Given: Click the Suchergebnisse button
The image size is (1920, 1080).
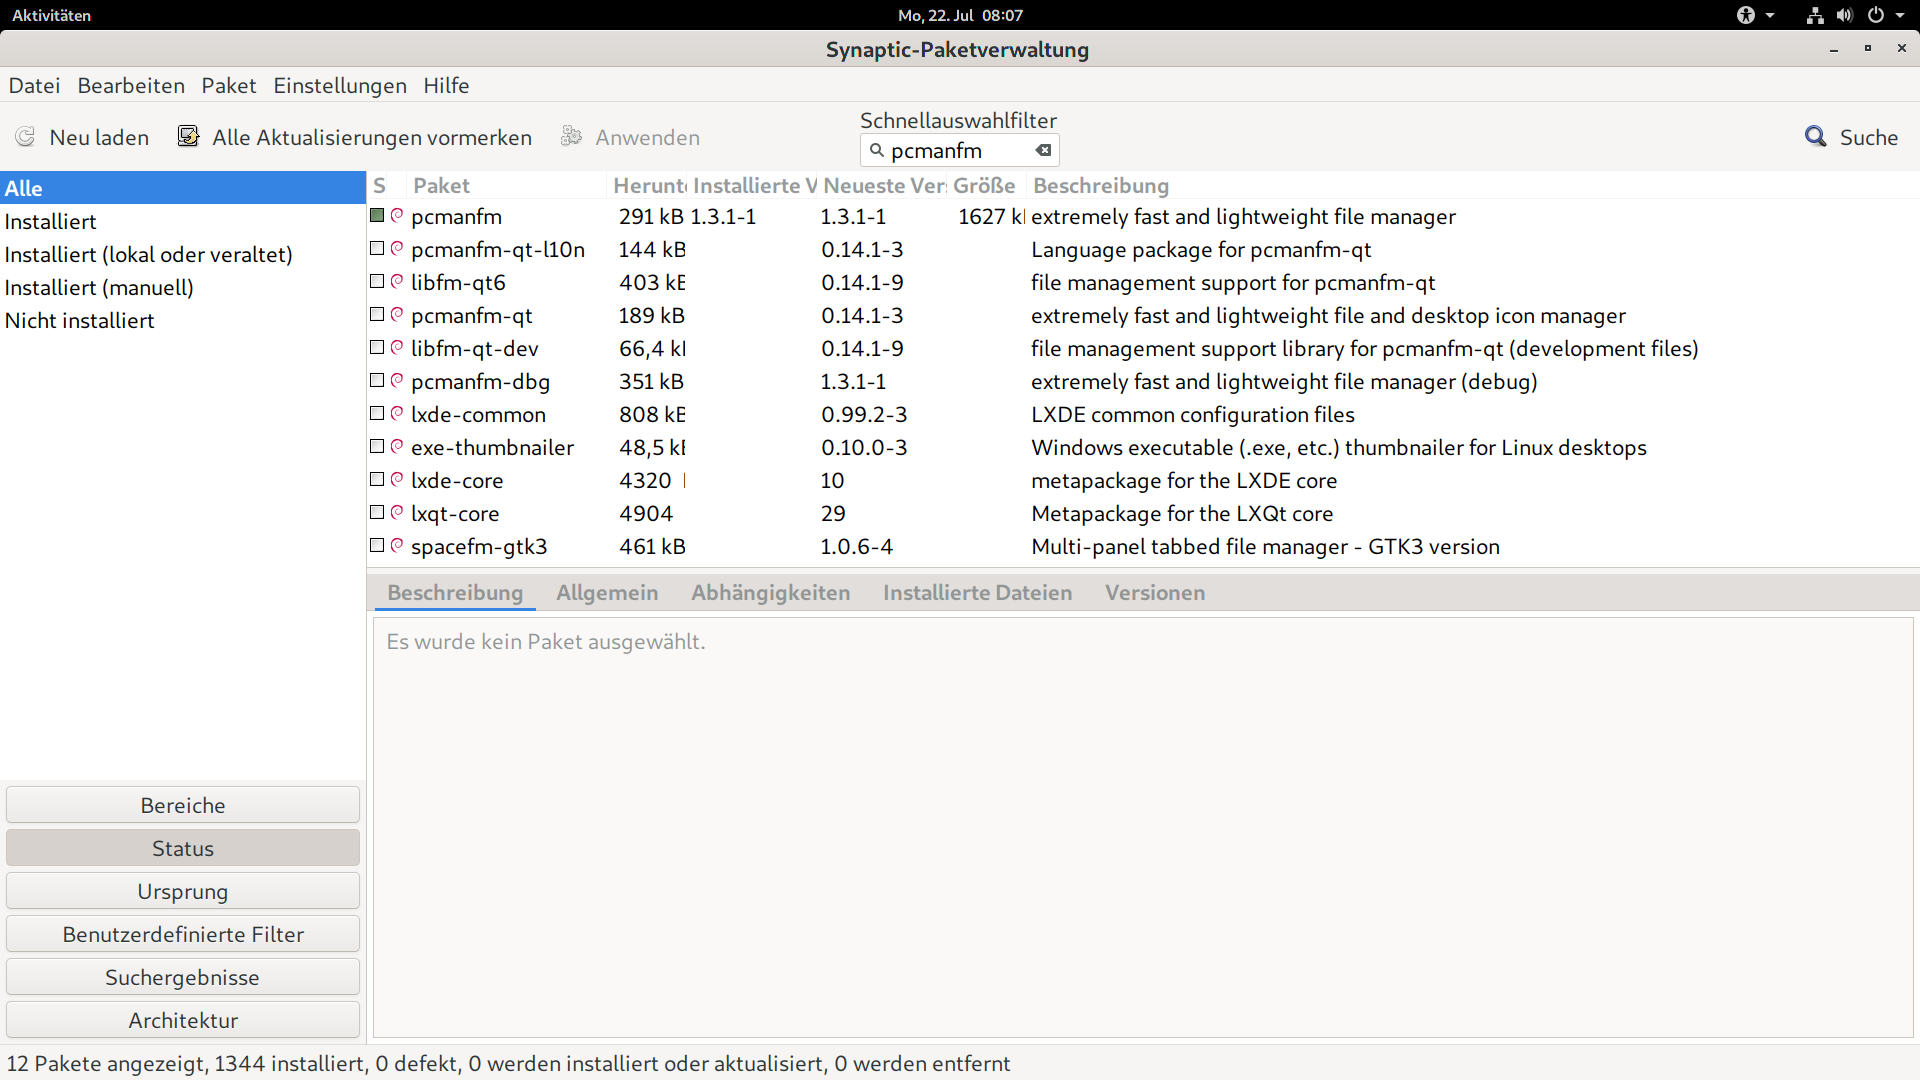Looking at the screenshot, I should [x=183, y=977].
